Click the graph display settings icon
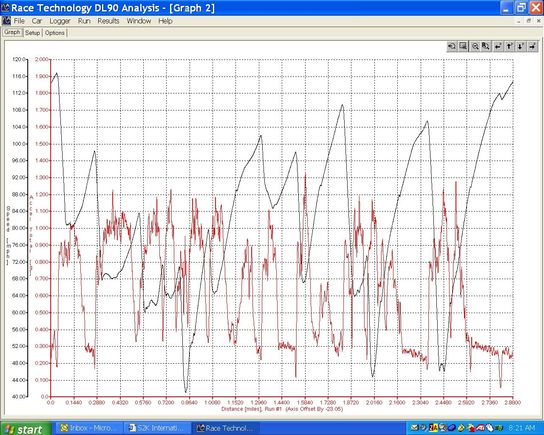The width and height of the screenshot is (544, 435). [463, 46]
